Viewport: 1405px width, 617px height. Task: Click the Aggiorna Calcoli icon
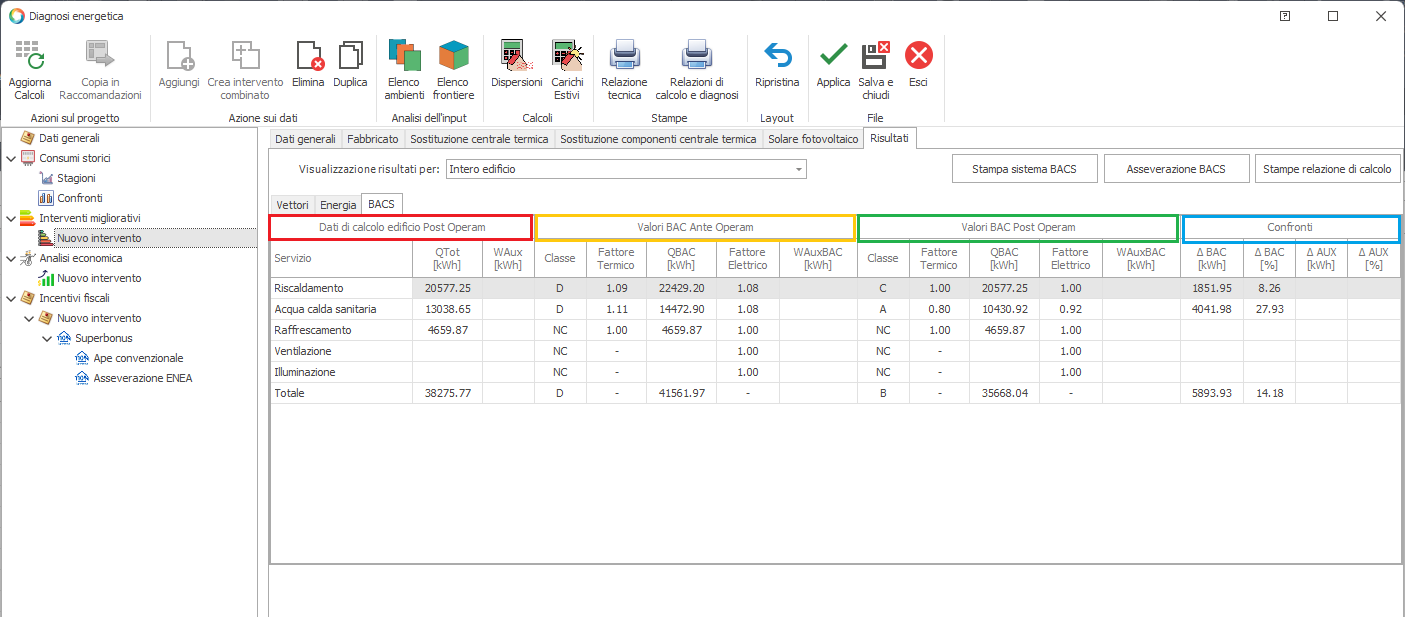click(29, 57)
